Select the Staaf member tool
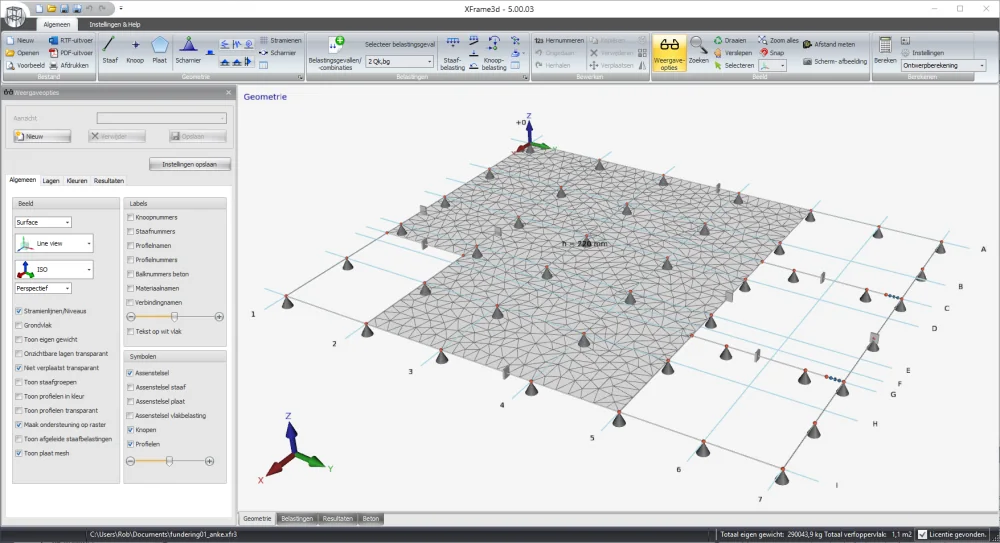Image resolution: width=1000 pixels, height=543 pixels. pos(110,50)
